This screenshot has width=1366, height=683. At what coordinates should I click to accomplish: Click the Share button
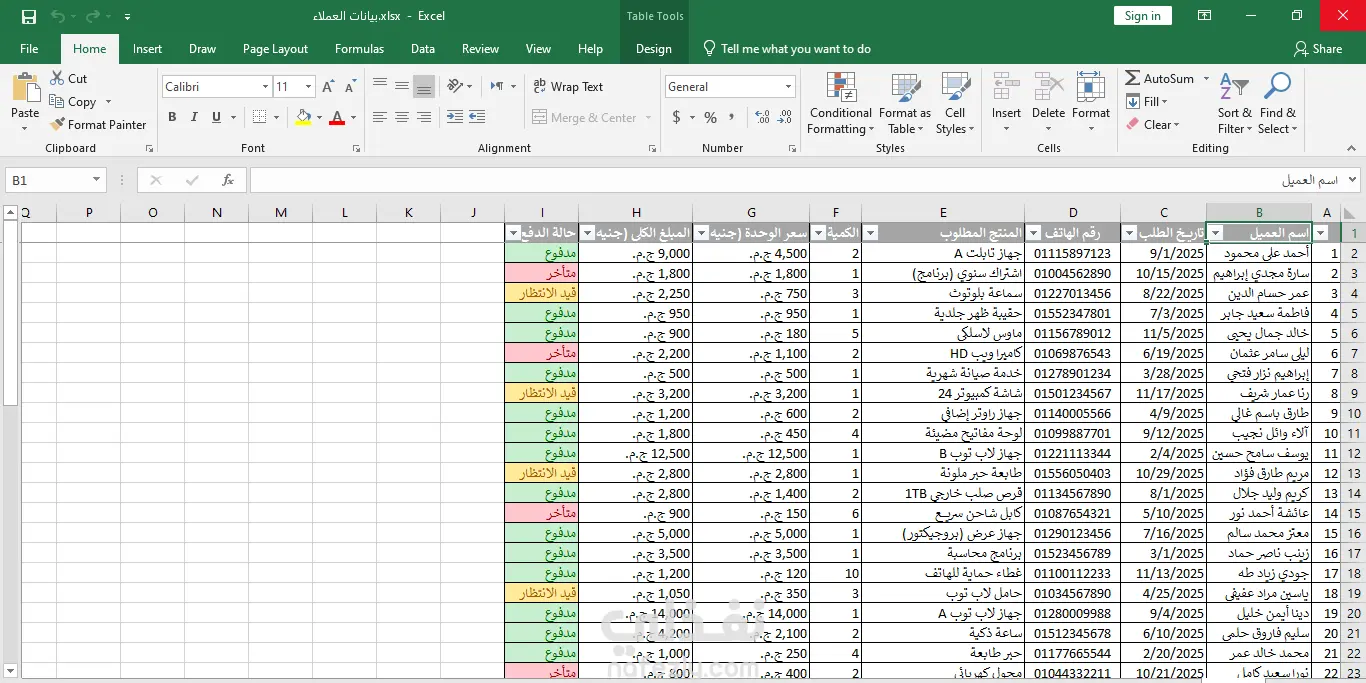[1318, 49]
